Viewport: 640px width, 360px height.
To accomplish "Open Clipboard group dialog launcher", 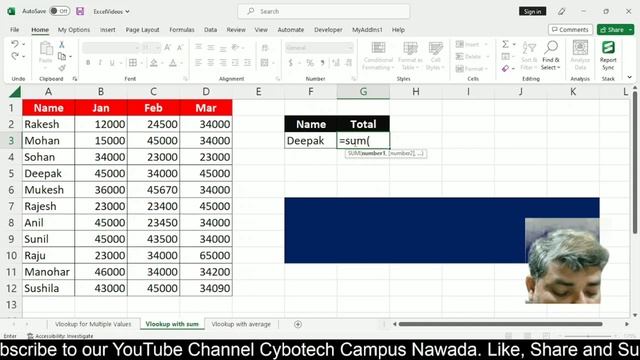I will coord(75,79).
